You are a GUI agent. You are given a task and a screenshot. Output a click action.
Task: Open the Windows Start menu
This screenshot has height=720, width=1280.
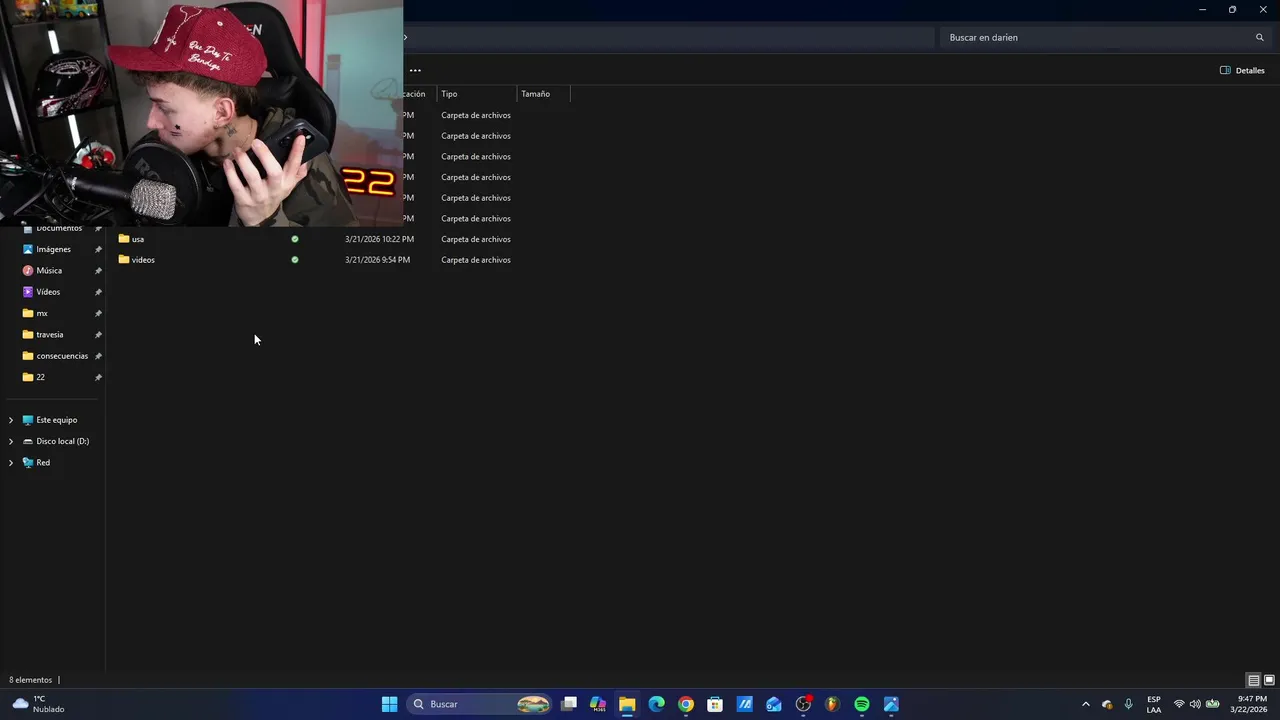[x=389, y=704]
